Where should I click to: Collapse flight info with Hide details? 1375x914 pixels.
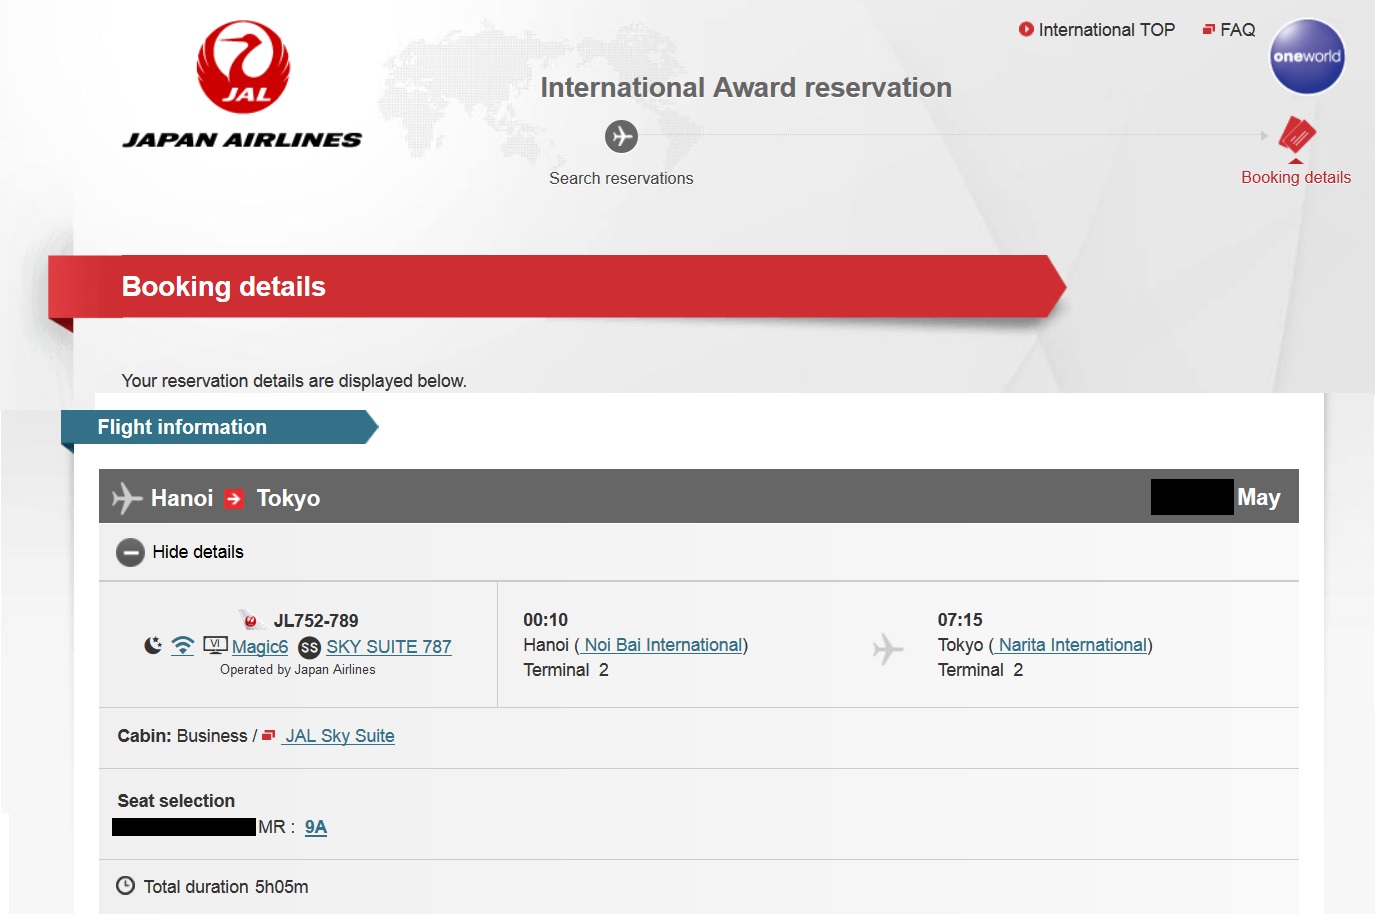197,552
